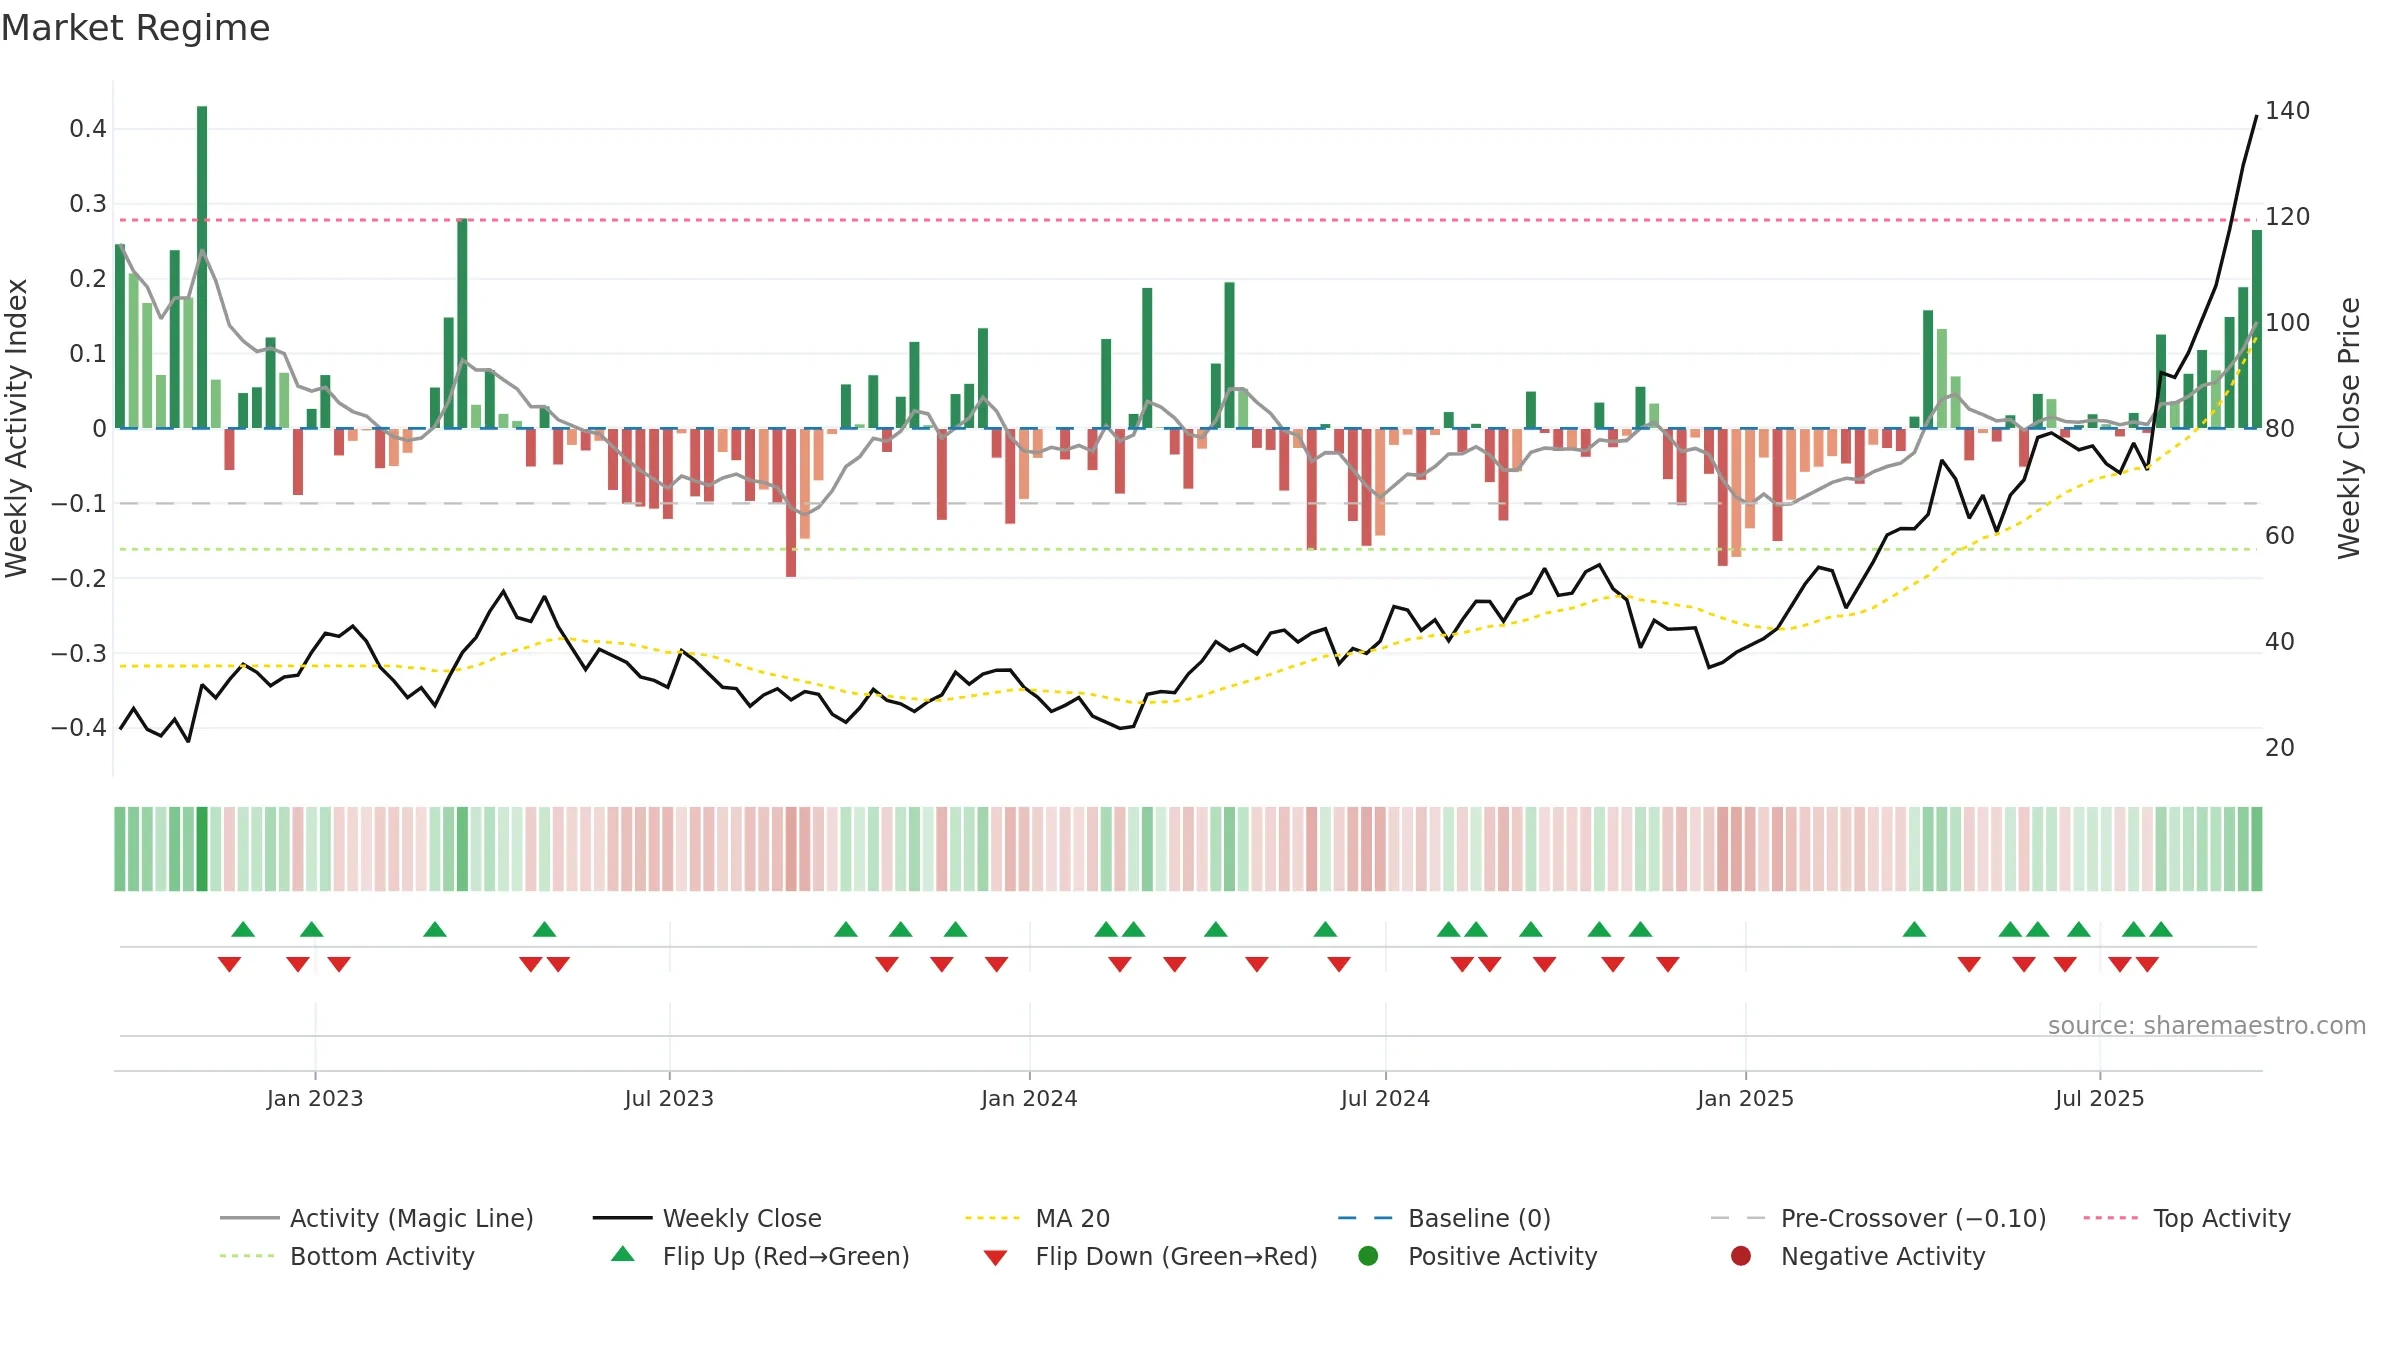Viewport: 2400px width, 1350px height.
Task: Click the source: sharemaestro.com text
Action: click(2206, 1025)
